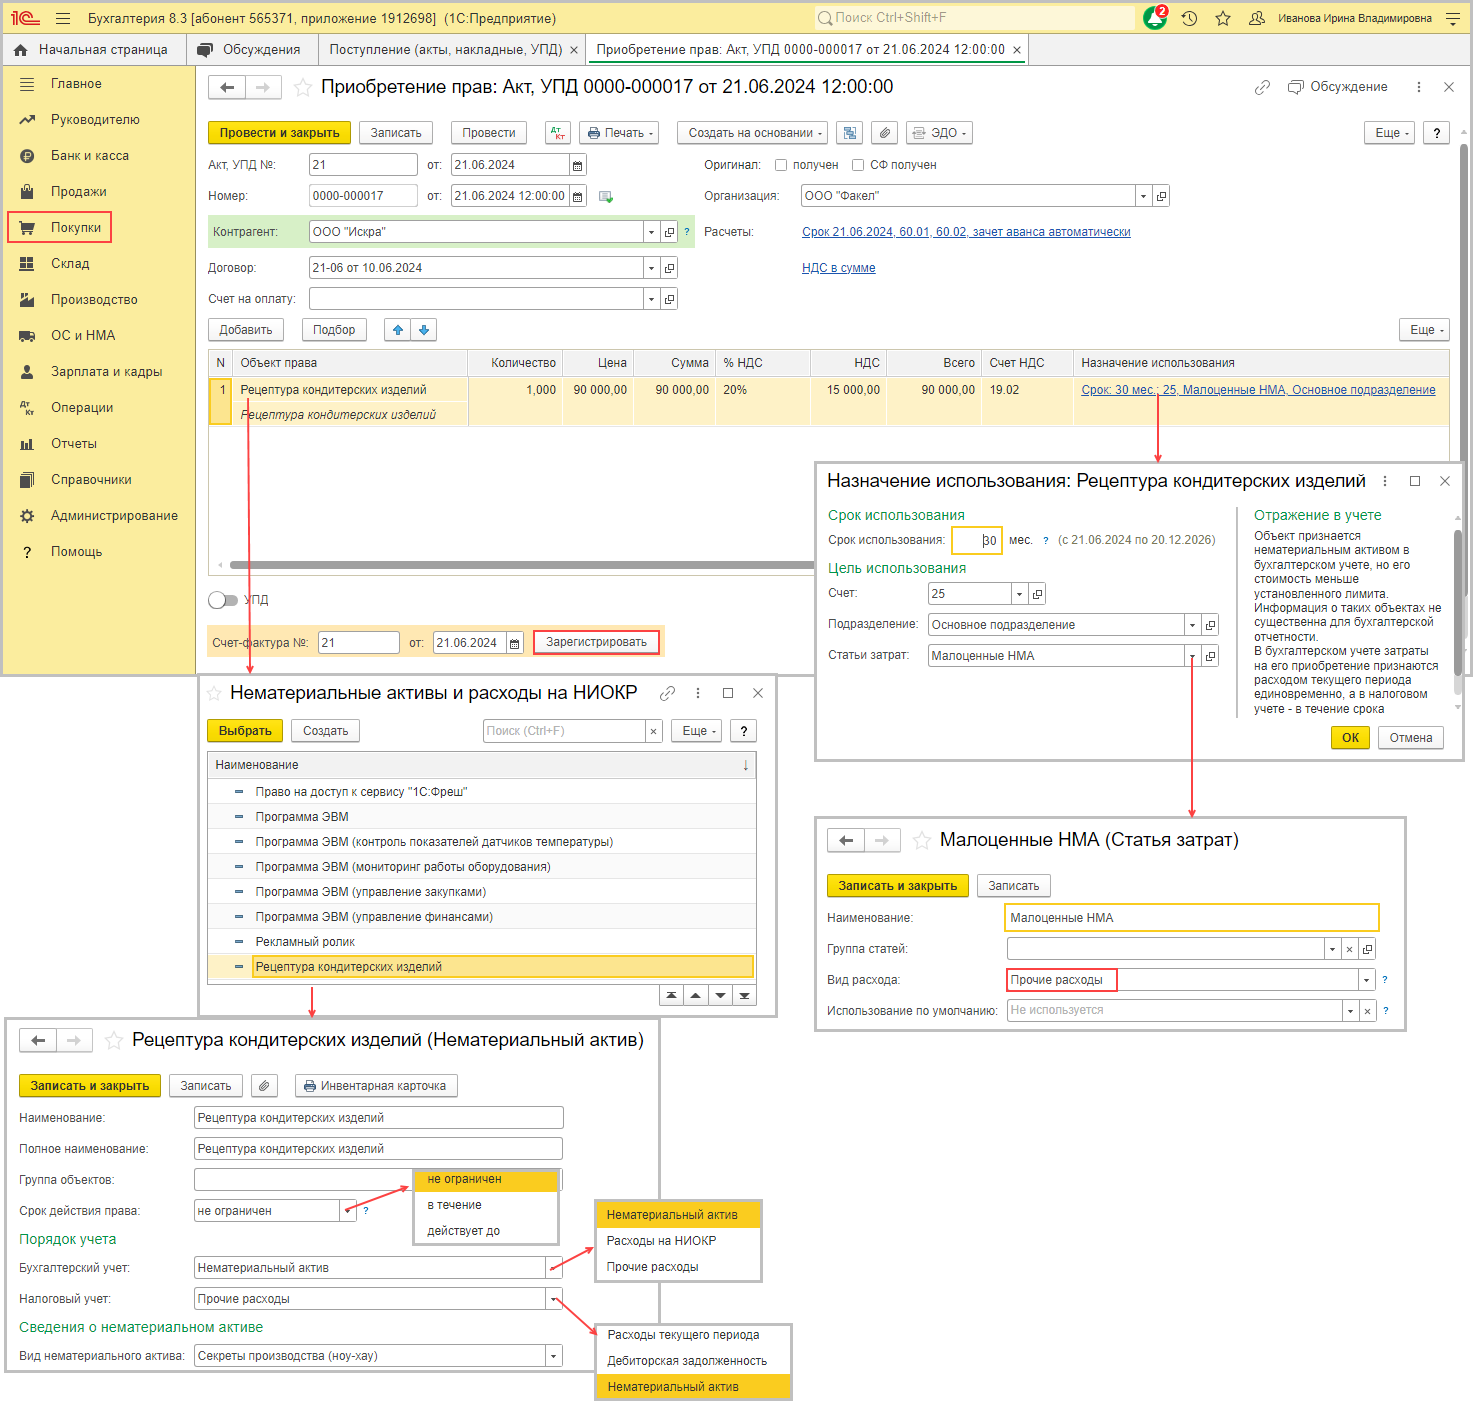Viewport: 1473px width, 1401px height.
Task: Open calendar for Счет-фактура date
Action: pyautogui.click(x=514, y=643)
